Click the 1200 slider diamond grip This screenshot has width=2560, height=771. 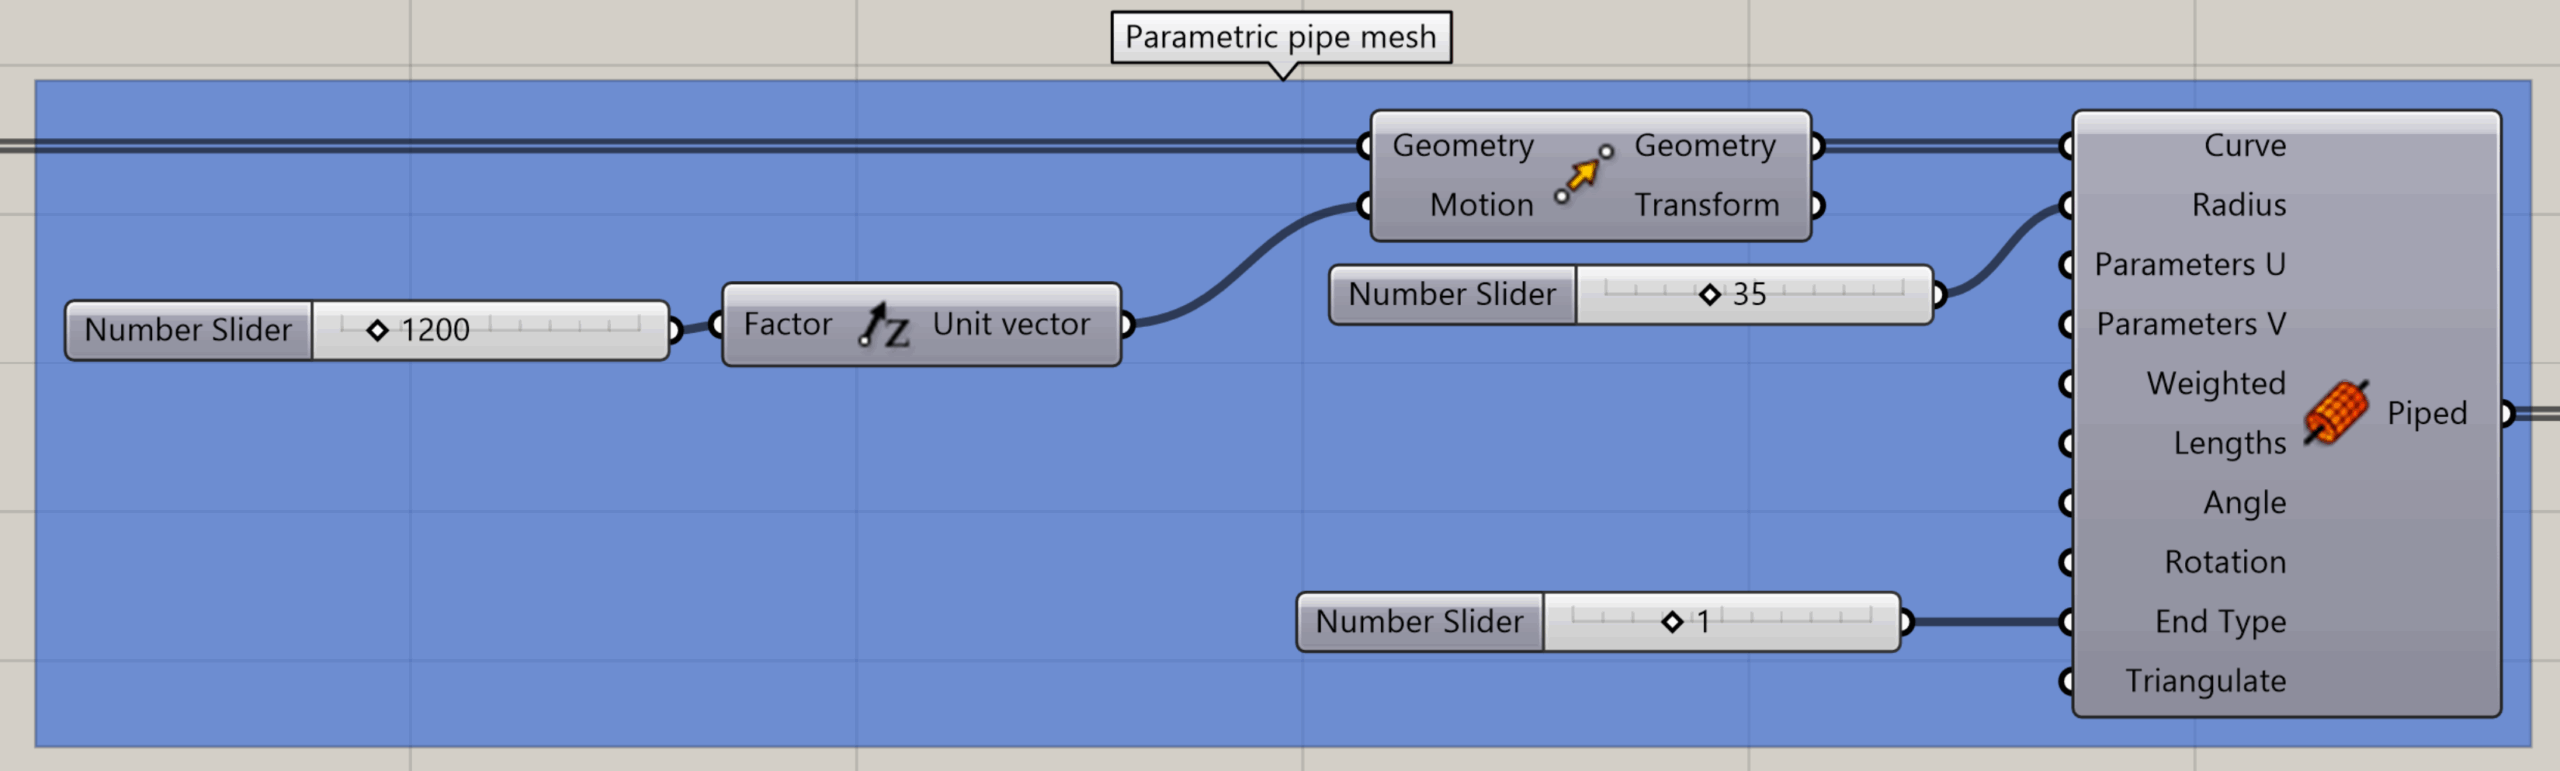pos(377,330)
